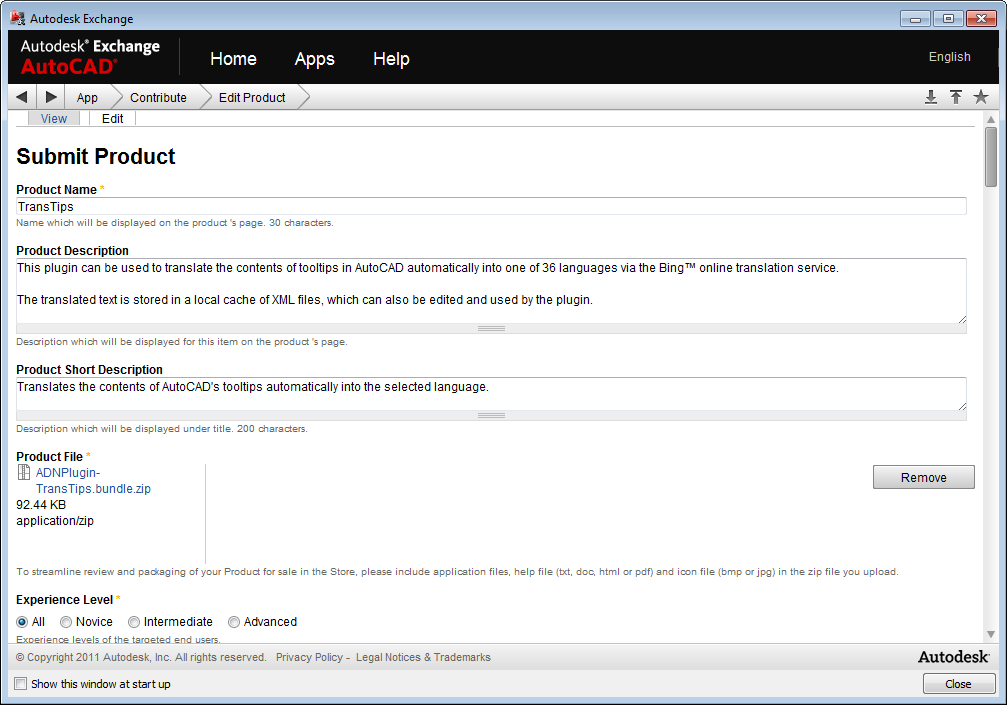The image size is (1007, 705).
Task: Click the vertical scrollbar thumb
Action: coord(990,157)
